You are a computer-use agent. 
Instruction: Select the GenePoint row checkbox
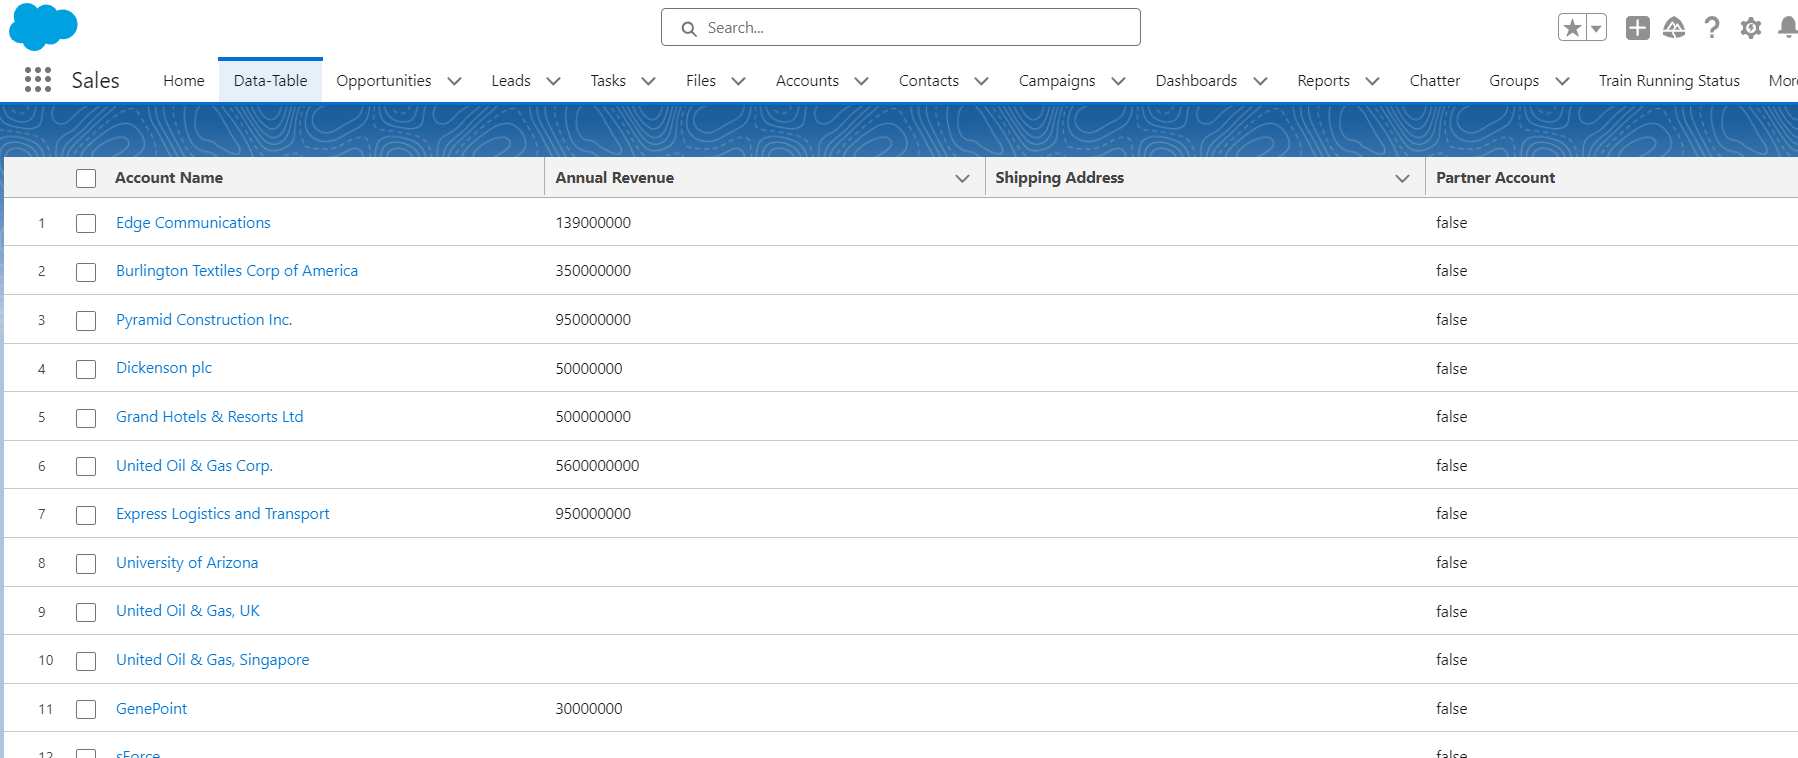point(86,709)
